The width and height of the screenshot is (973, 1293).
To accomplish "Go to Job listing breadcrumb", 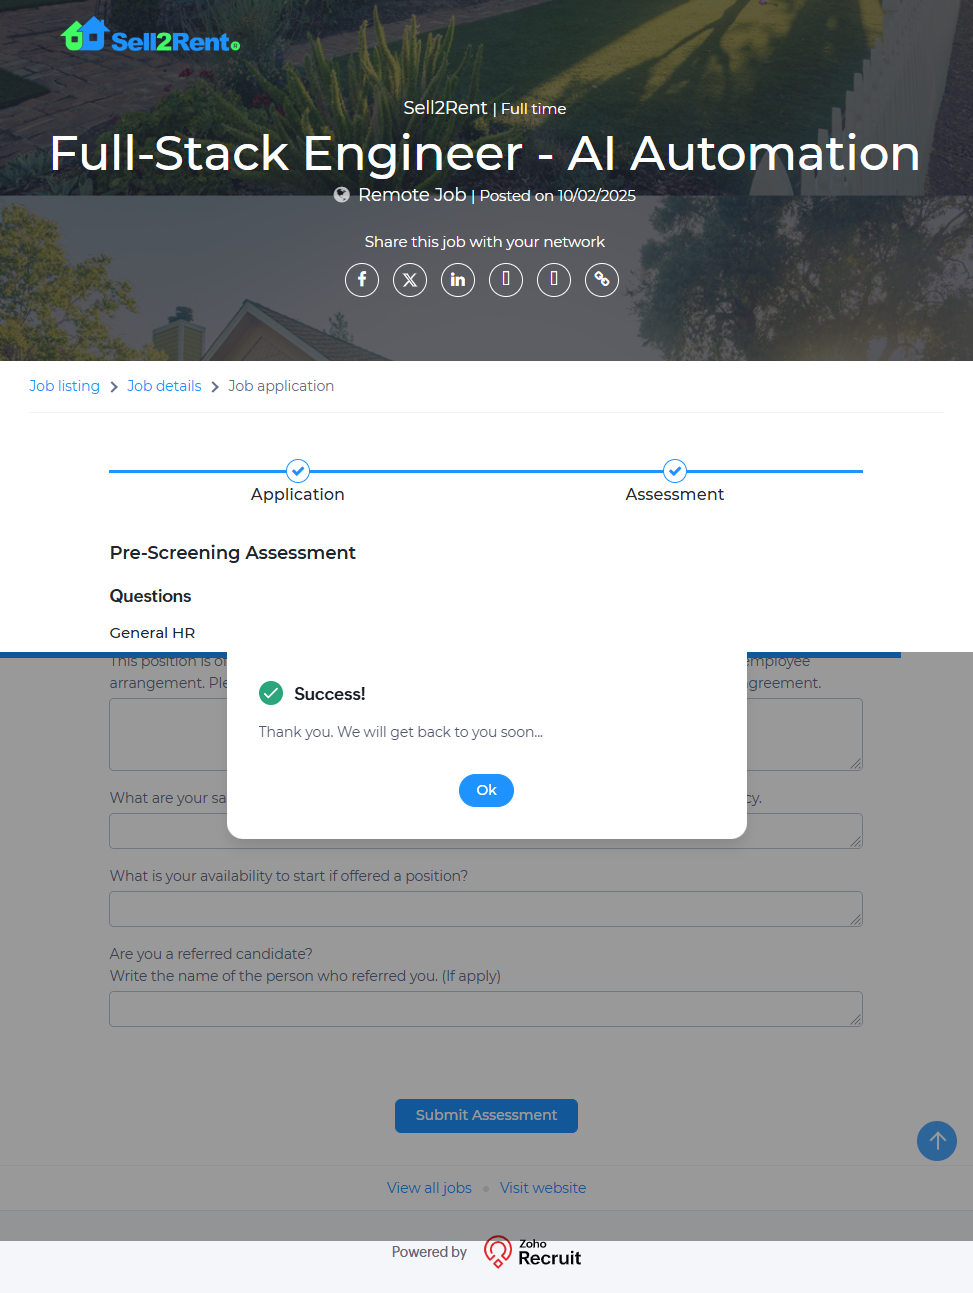I will coord(64,386).
